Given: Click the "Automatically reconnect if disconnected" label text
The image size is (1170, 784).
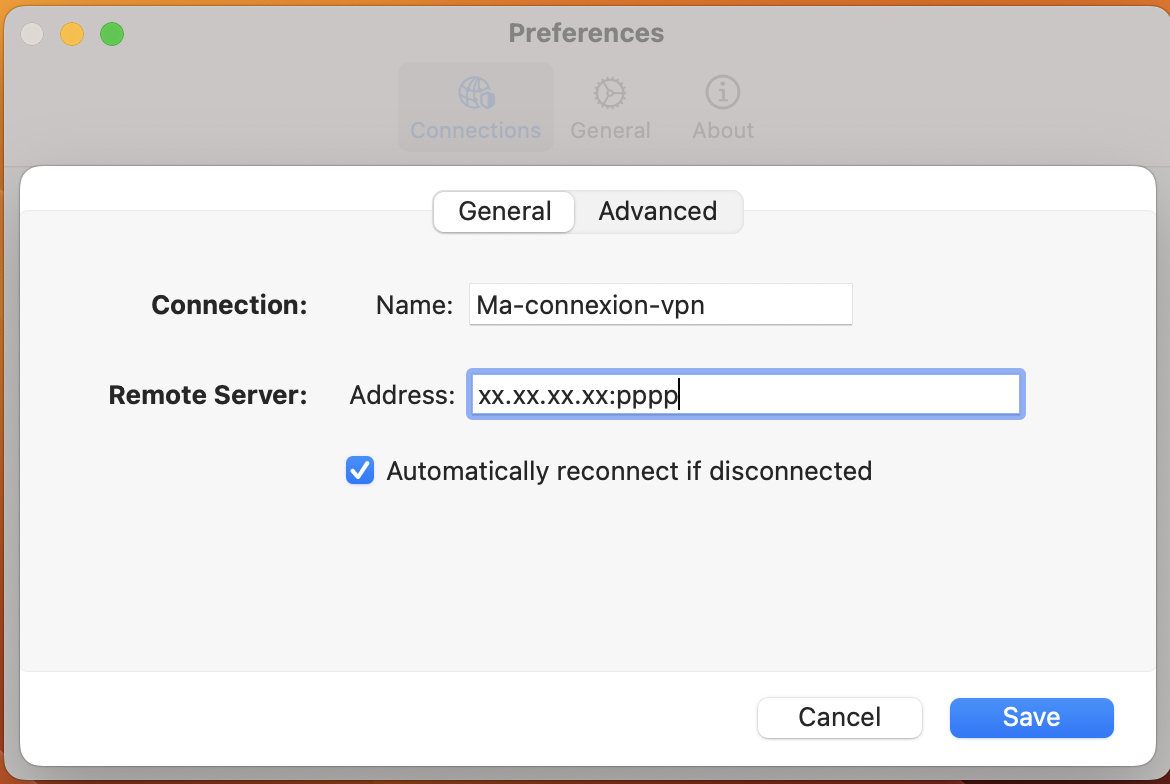Looking at the screenshot, I should click(x=629, y=471).
